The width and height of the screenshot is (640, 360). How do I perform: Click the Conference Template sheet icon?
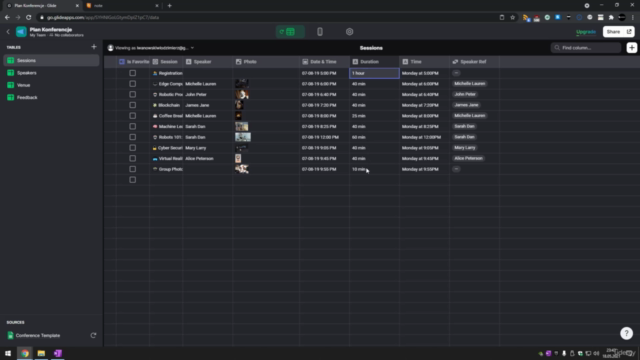coord(11,336)
